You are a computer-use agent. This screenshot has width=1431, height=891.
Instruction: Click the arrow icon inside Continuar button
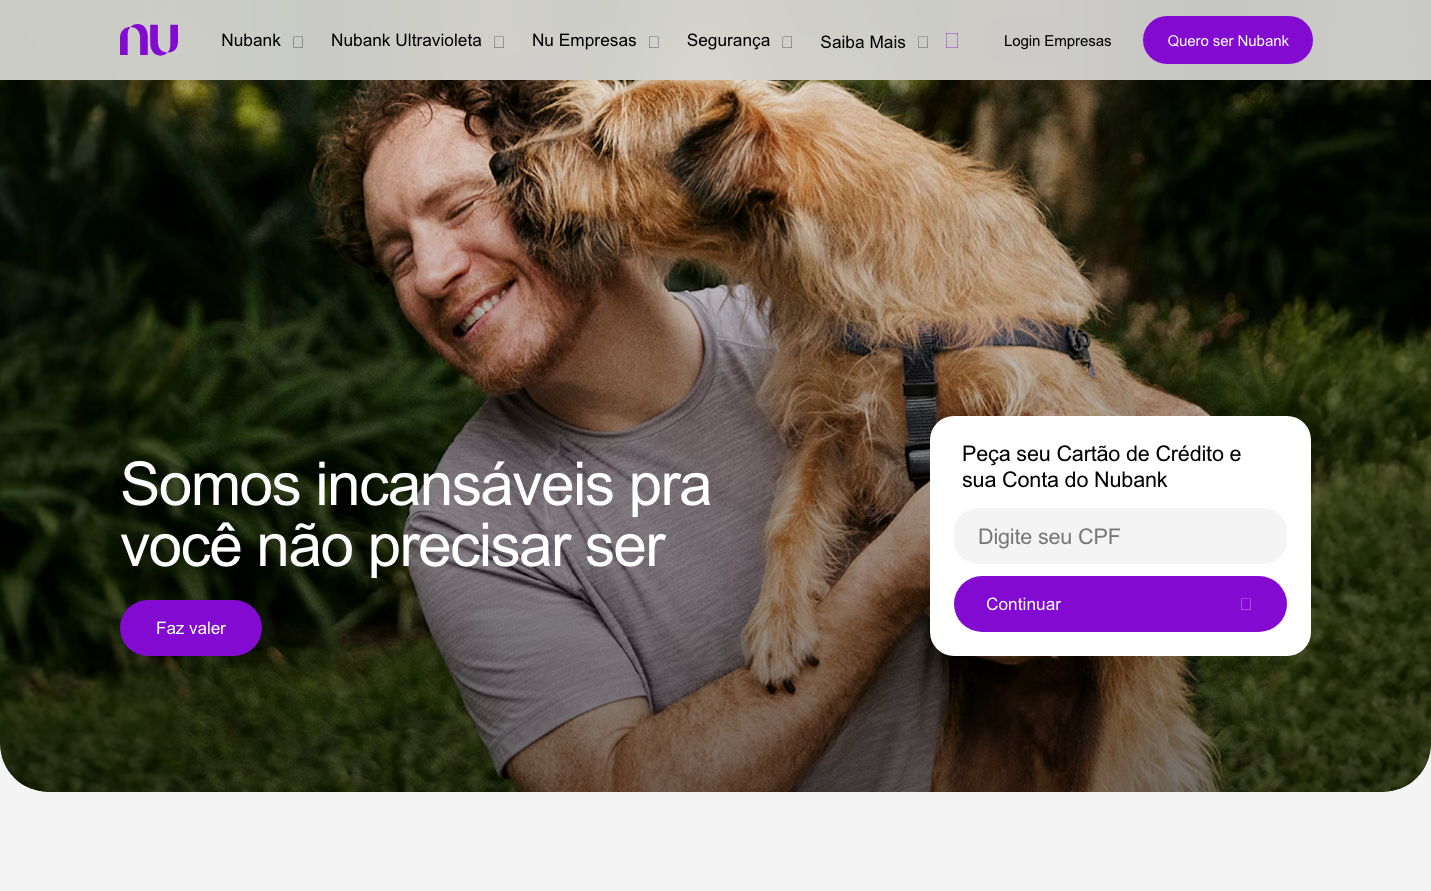tap(1246, 604)
